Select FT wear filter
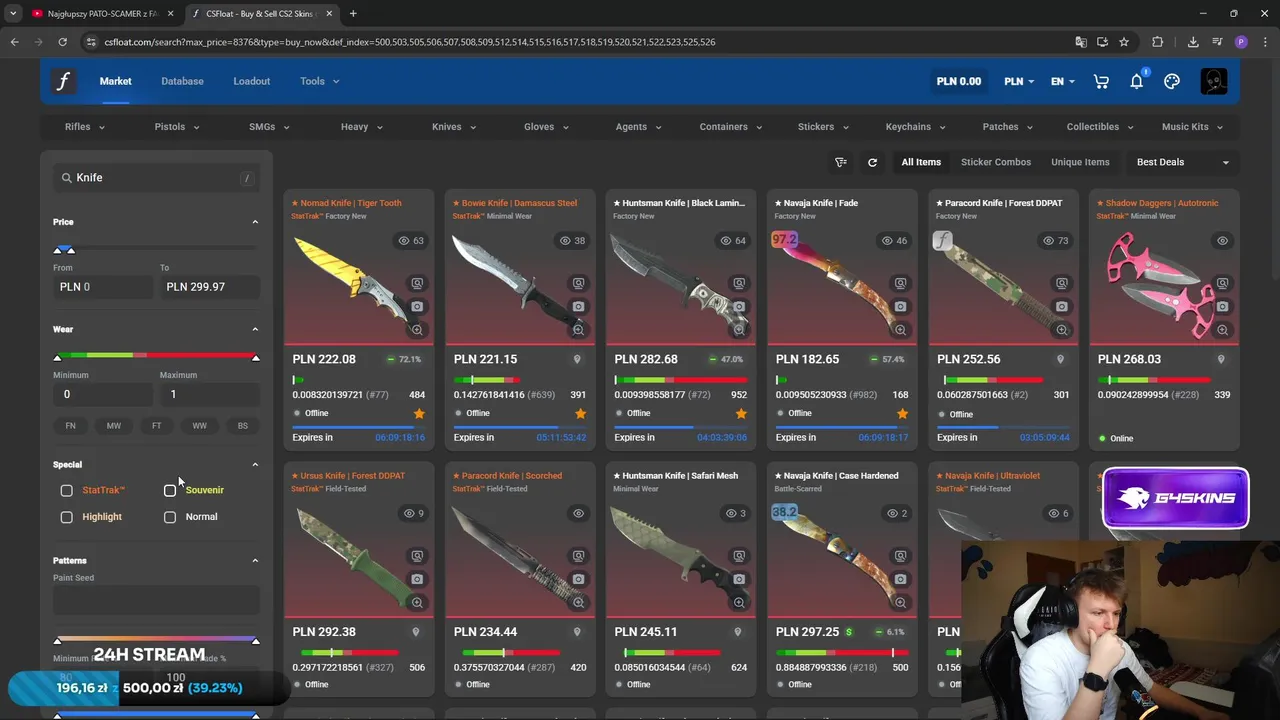Image resolution: width=1280 pixels, height=720 pixels. [157, 426]
